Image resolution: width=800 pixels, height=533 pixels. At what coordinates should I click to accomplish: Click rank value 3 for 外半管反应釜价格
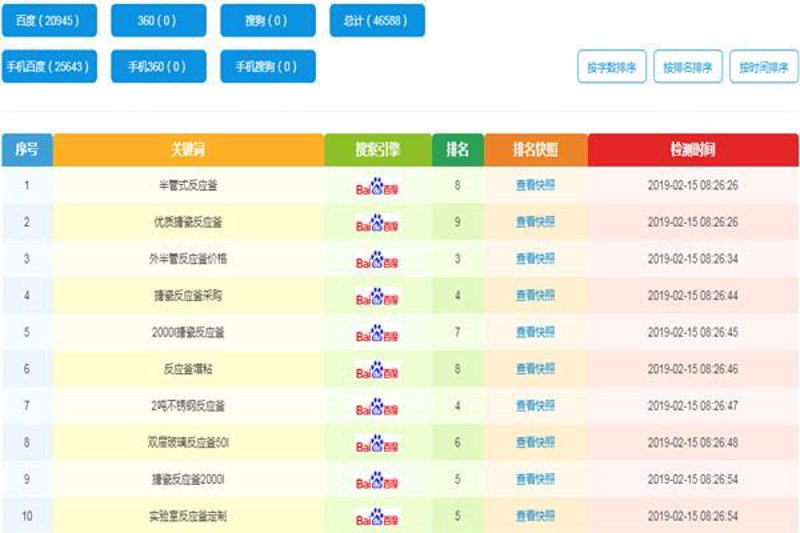pos(458,259)
